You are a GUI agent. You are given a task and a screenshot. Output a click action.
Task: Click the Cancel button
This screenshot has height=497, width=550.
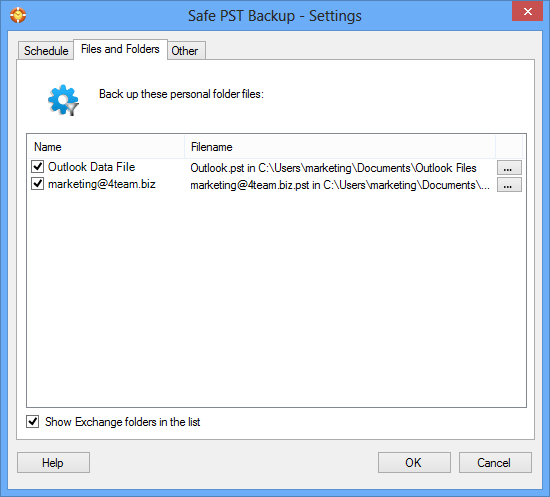tap(495, 463)
